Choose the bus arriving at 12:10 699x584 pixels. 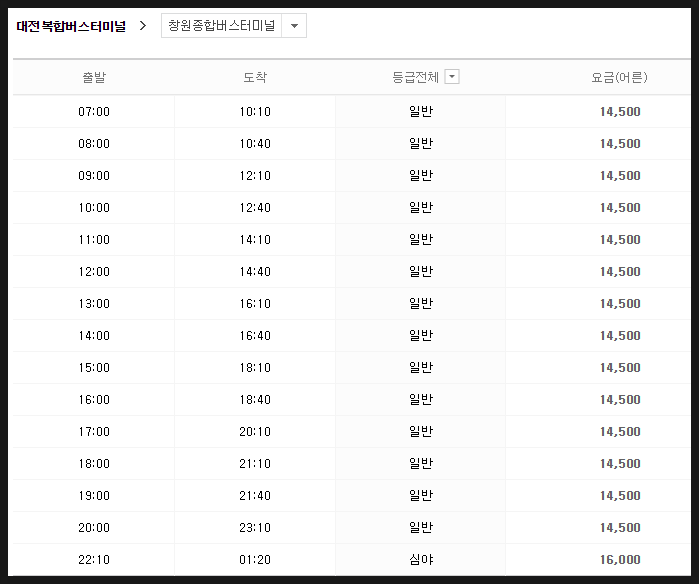click(352, 176)
